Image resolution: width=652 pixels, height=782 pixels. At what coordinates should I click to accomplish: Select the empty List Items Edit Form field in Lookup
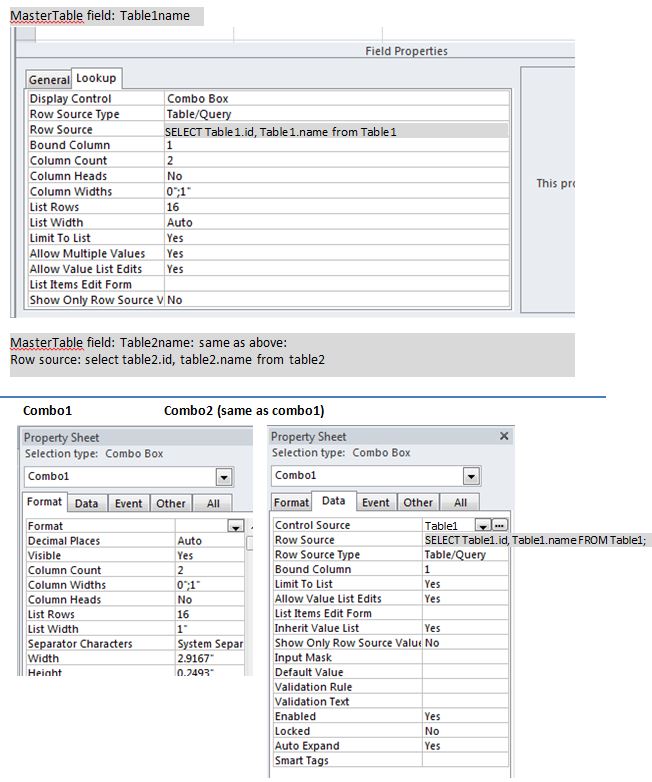point(337,284)
